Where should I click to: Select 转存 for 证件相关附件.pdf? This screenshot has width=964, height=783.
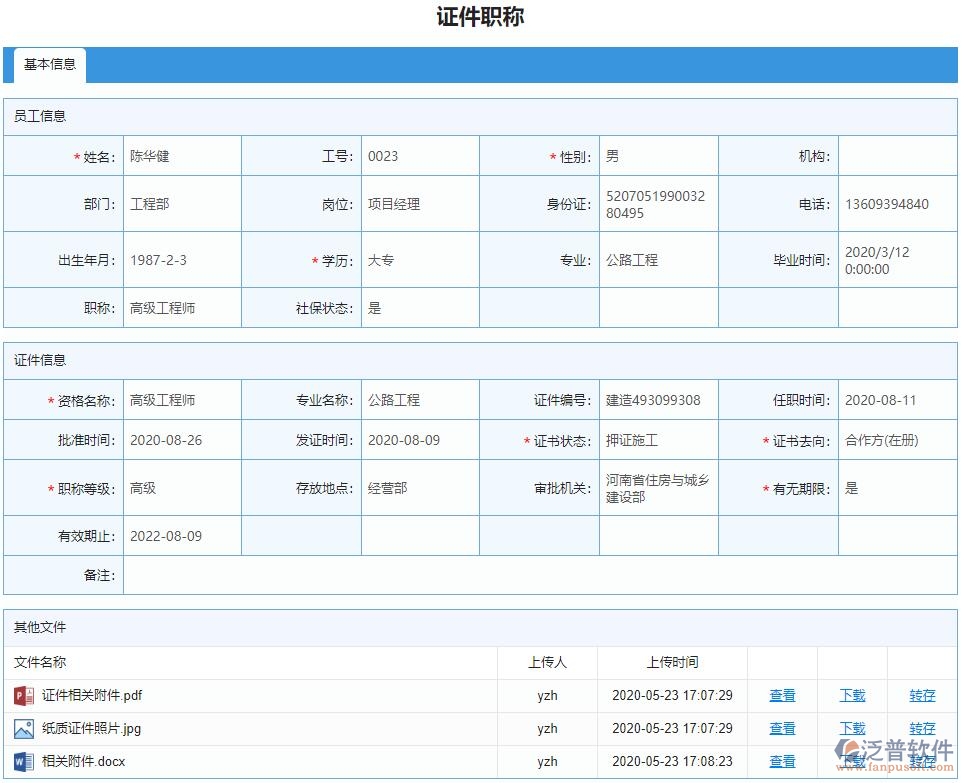(x=921, y=695)
